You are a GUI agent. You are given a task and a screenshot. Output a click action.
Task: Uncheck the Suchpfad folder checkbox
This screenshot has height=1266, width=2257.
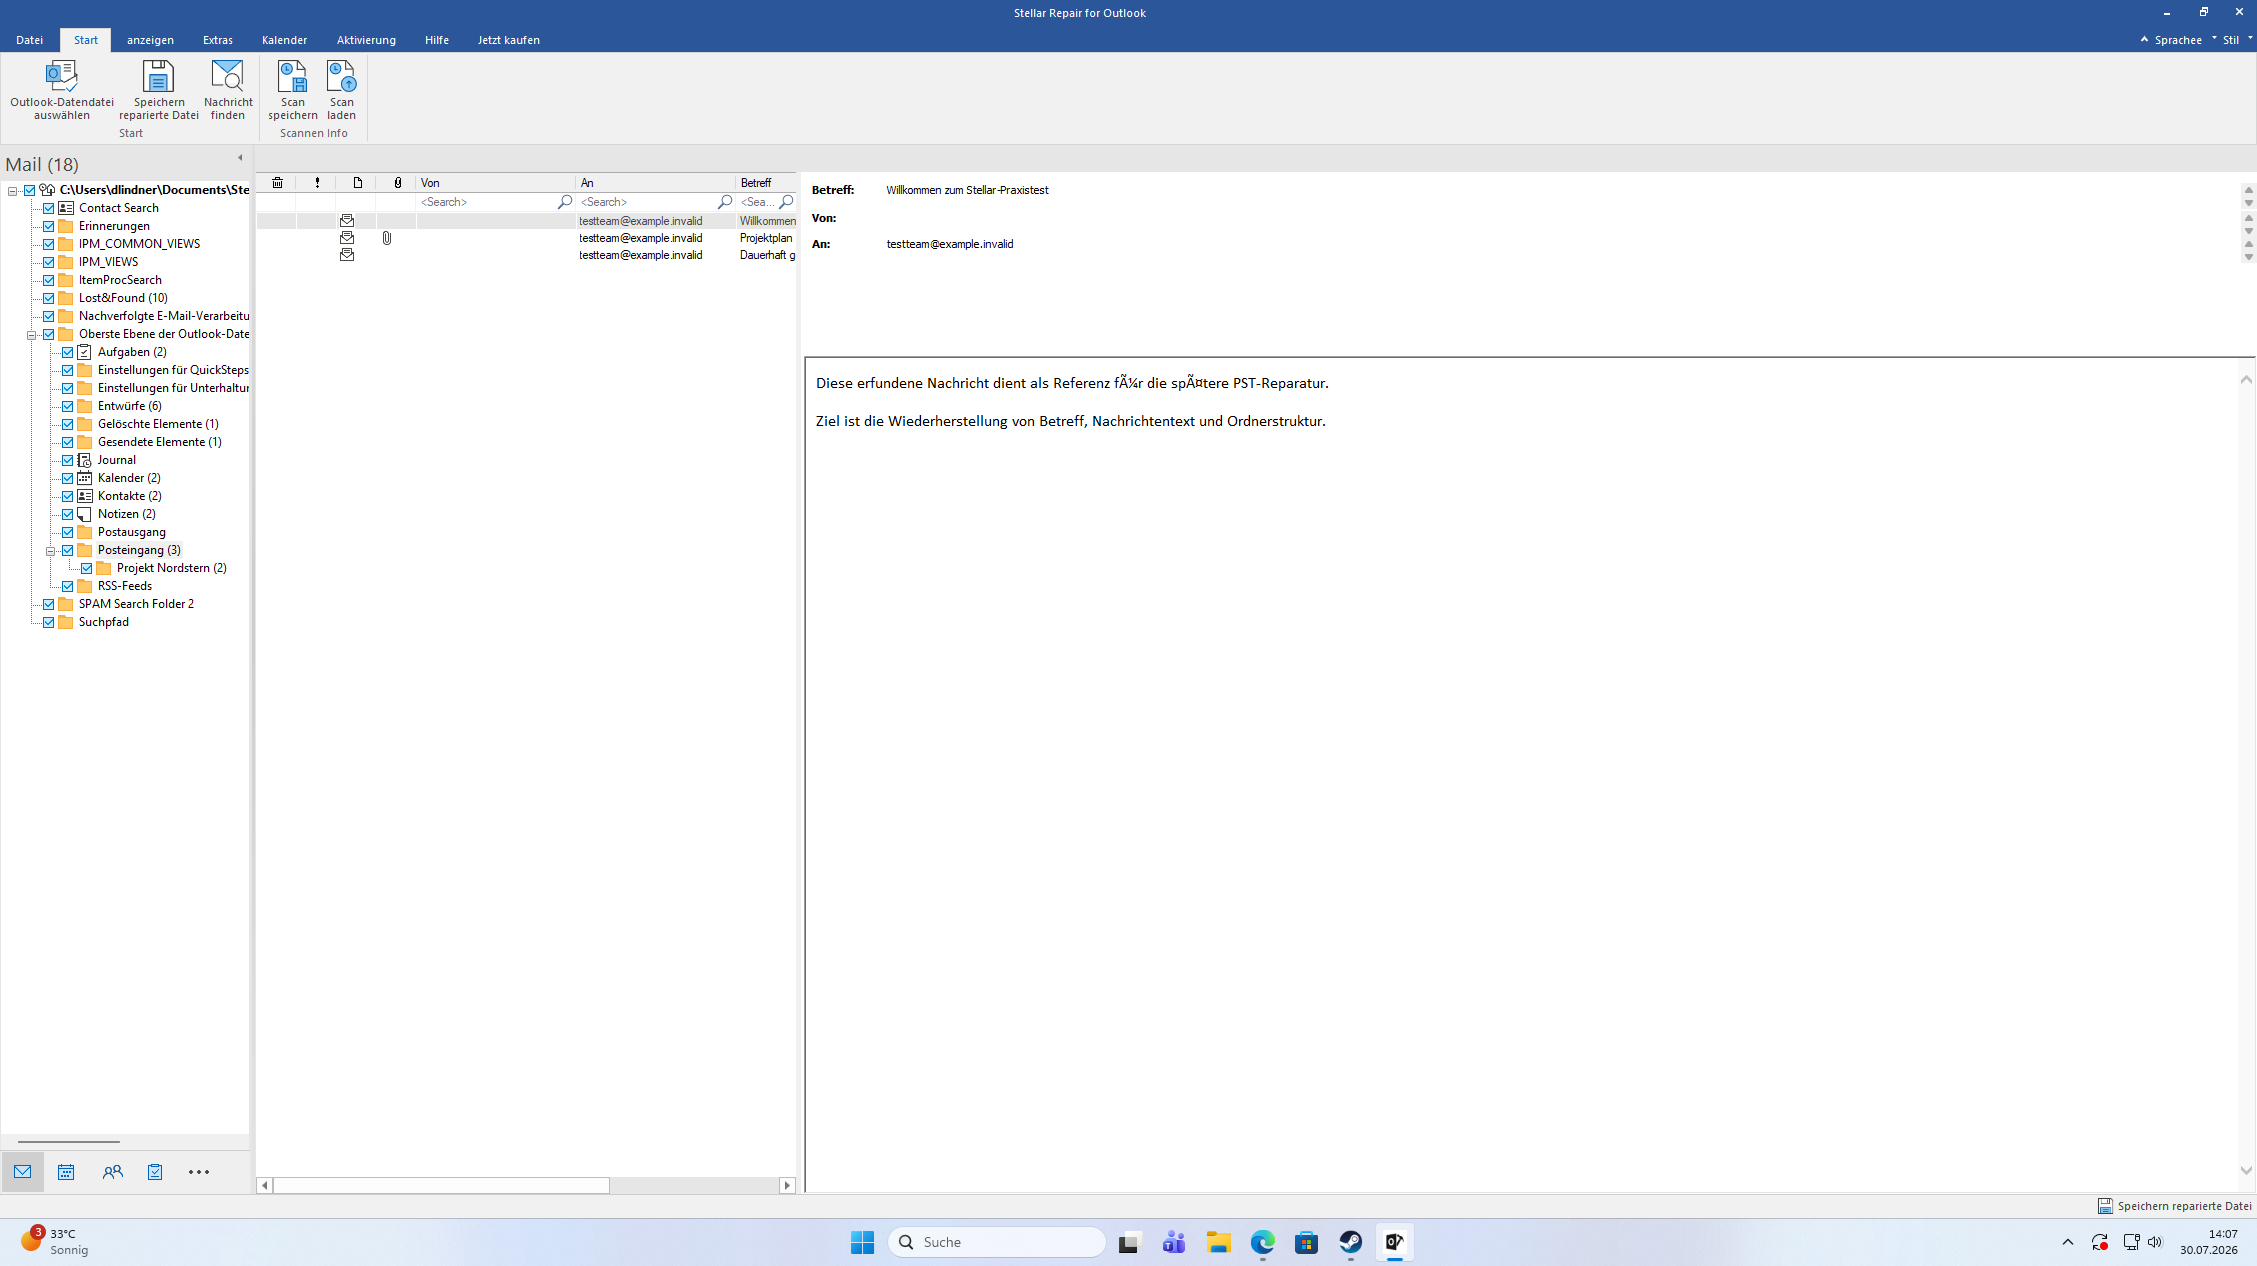(x=48, y=622)
